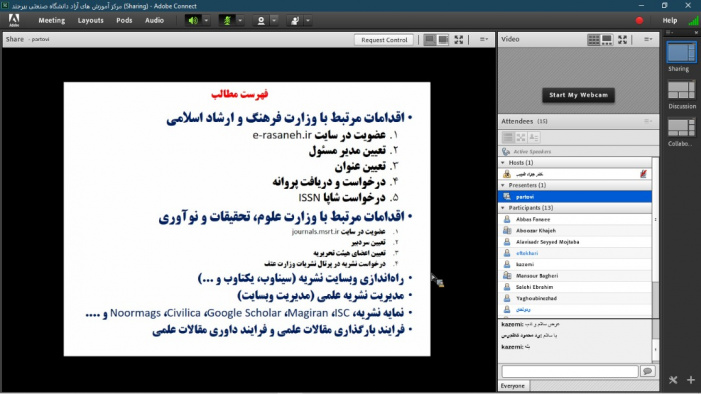Viewport: 701px width, 394px height.
Task: Open the Layouts menu
Action: (x=90, y=21)
